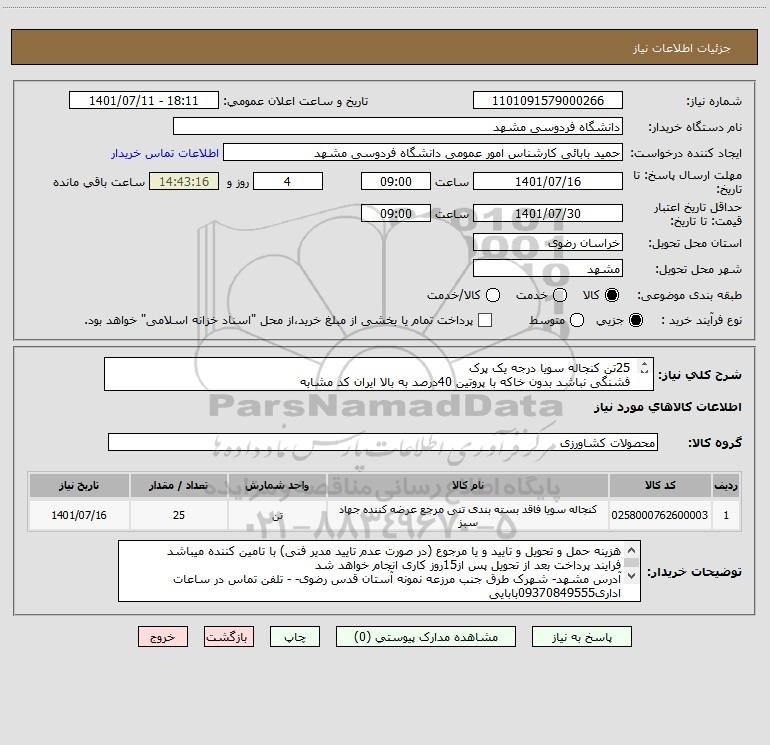The width and height of the screenshot is (770, 745).
Task: Click the product name cell کنجاله سویا
Action: click(x=468, y=515)
